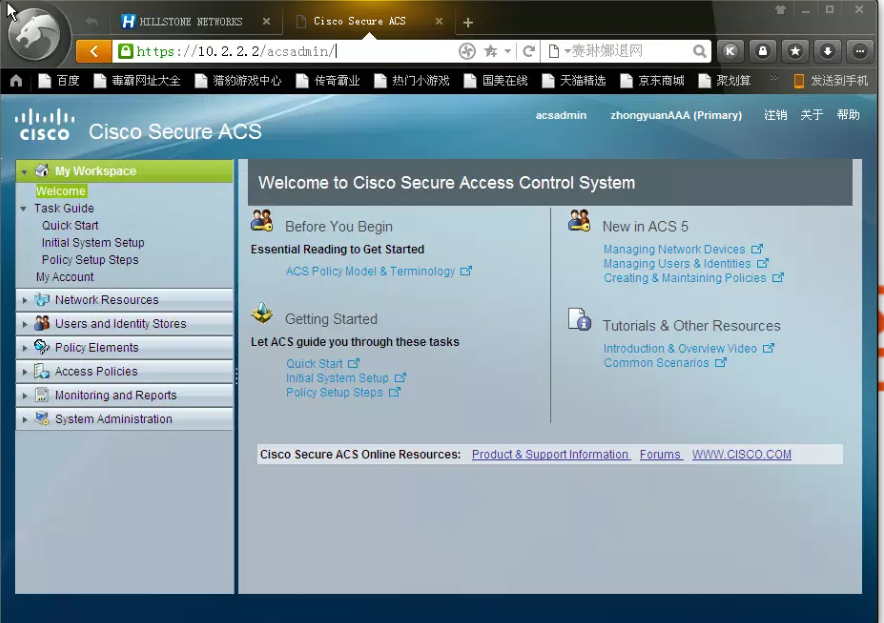Click the lock icon in browser toolbar
Viewport: 884px width, 623px height.
tap(762, 51)
